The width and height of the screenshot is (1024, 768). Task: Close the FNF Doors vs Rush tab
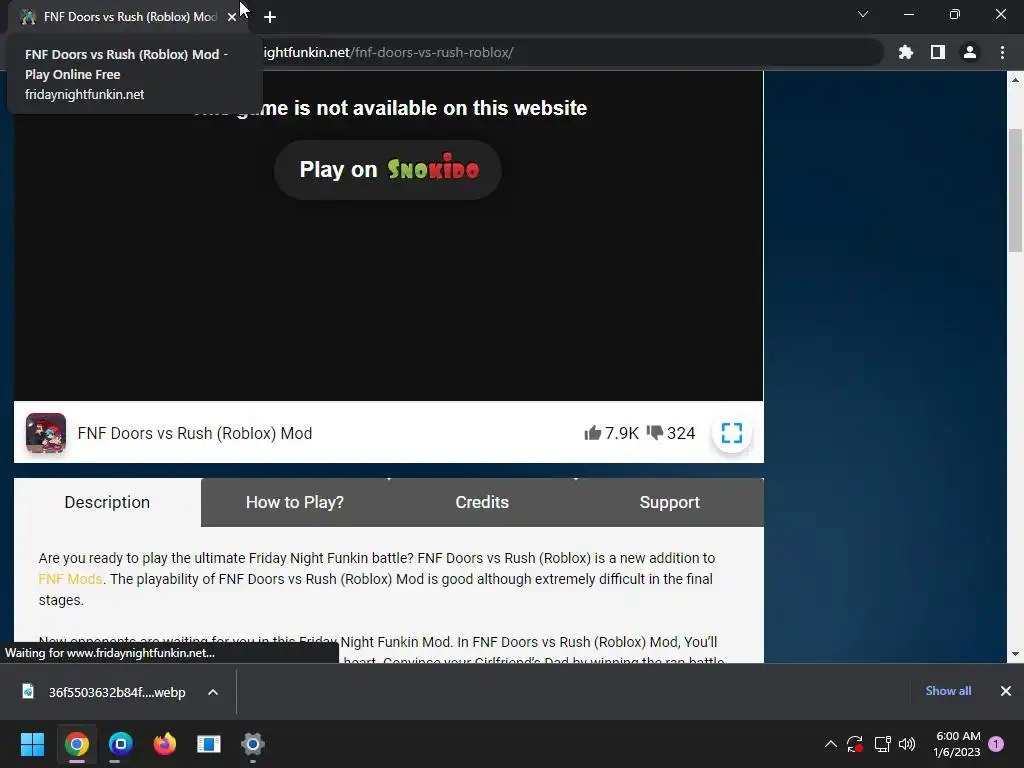[232, 17]
